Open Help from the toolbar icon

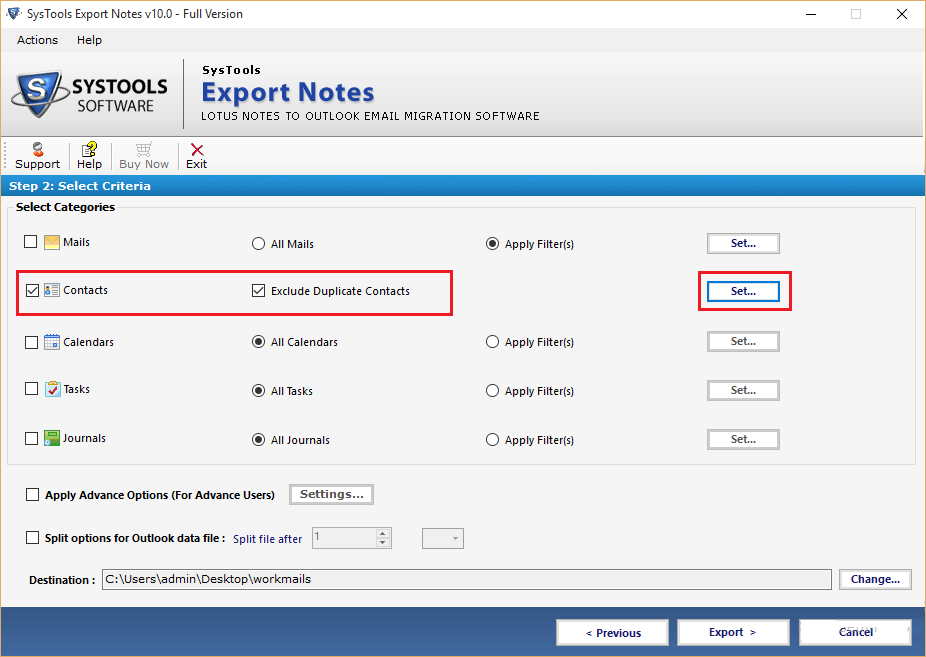pos(89,150)
